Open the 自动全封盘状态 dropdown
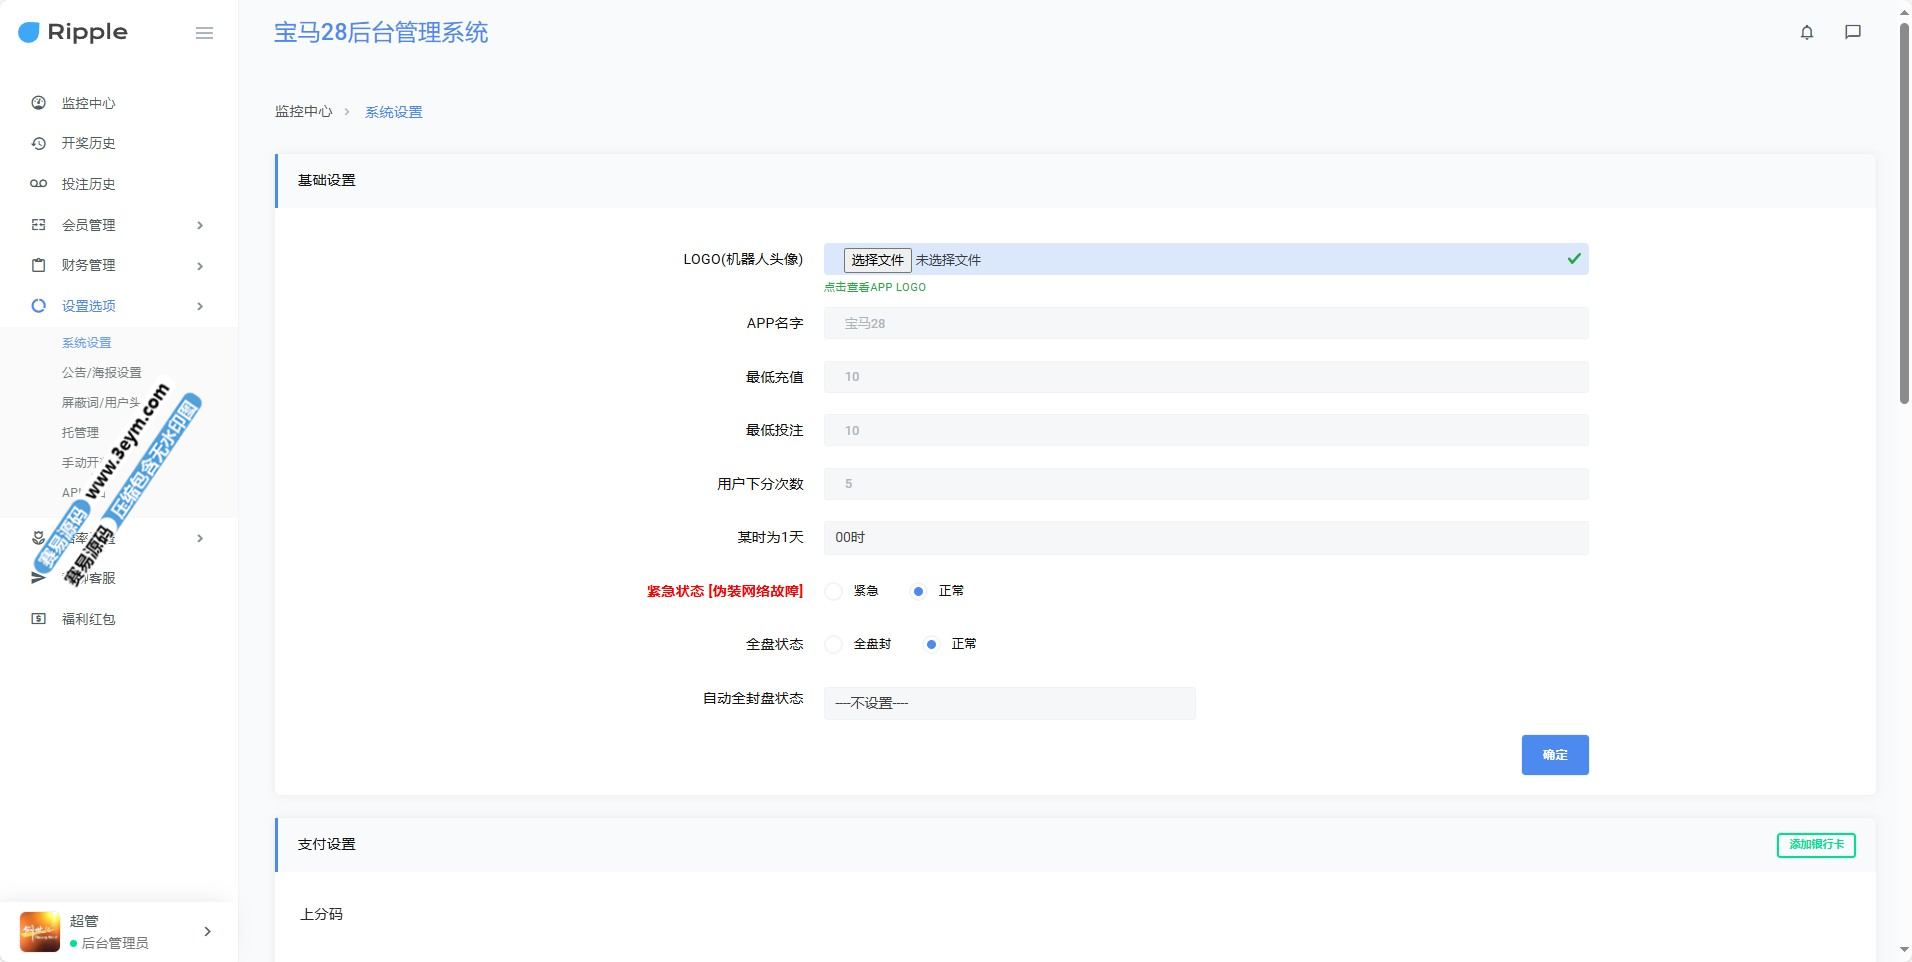The image size is (1912, 962). (x=1009, y=703)
